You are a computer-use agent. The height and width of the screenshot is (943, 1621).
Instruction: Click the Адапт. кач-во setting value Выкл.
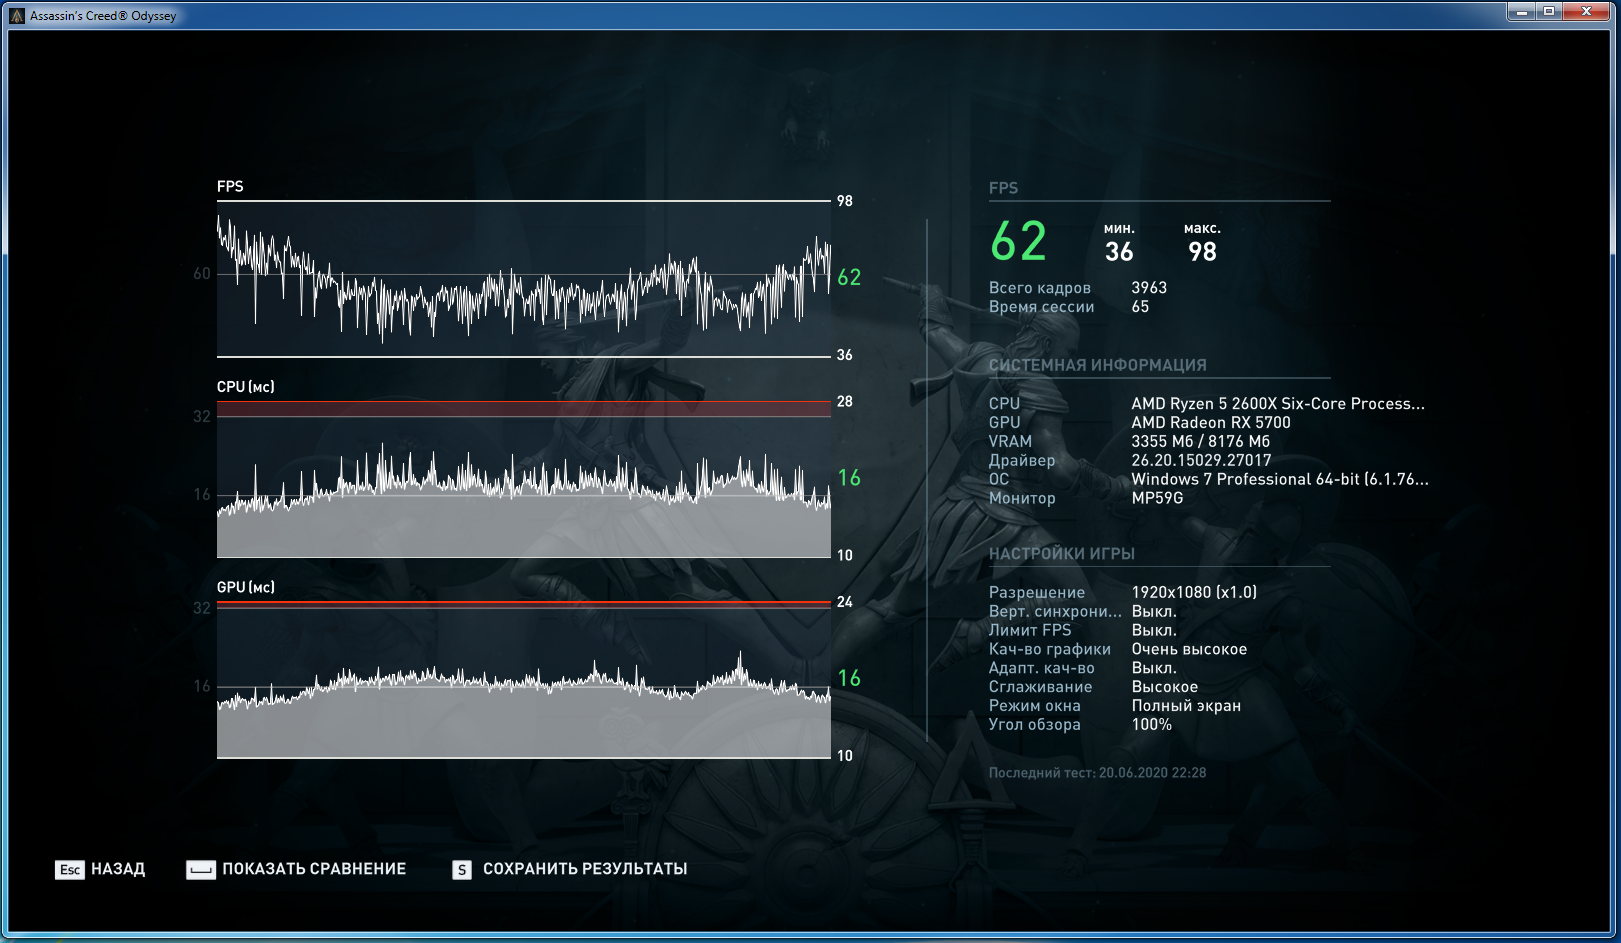coord(1154,669)
